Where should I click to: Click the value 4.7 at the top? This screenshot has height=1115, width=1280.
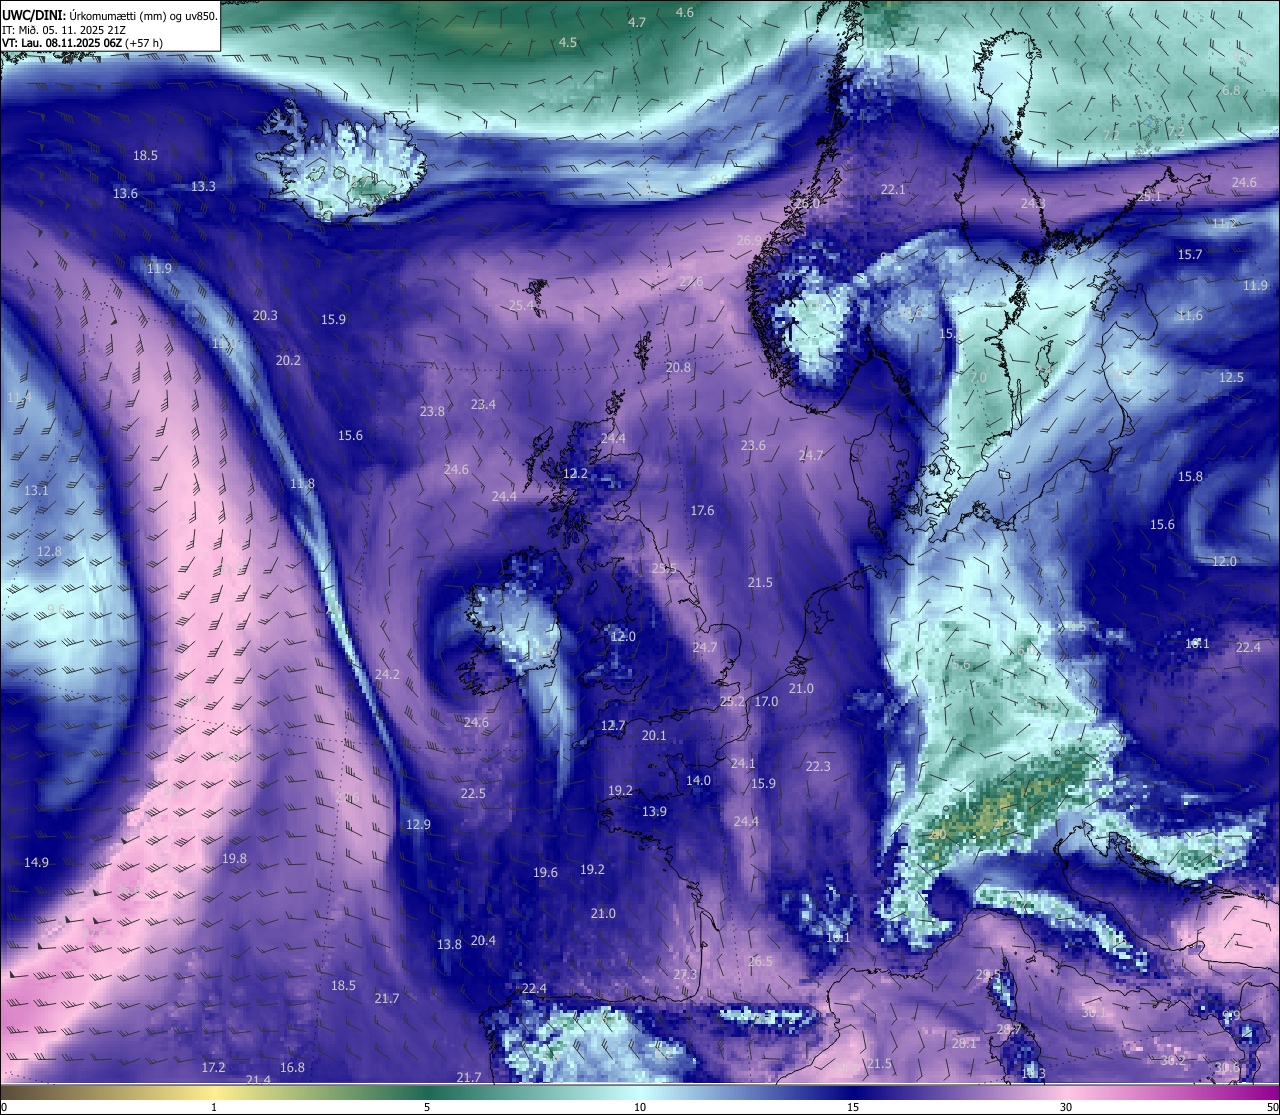(x=637, y=22)
